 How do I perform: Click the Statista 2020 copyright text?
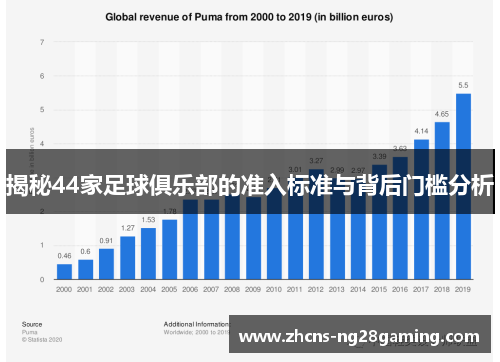42,340
